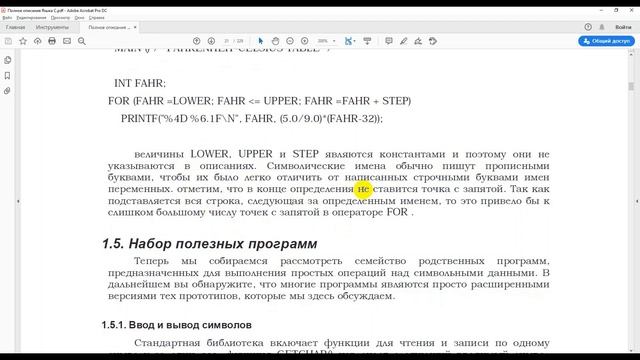Open the Справка menu

coord(97,18)
